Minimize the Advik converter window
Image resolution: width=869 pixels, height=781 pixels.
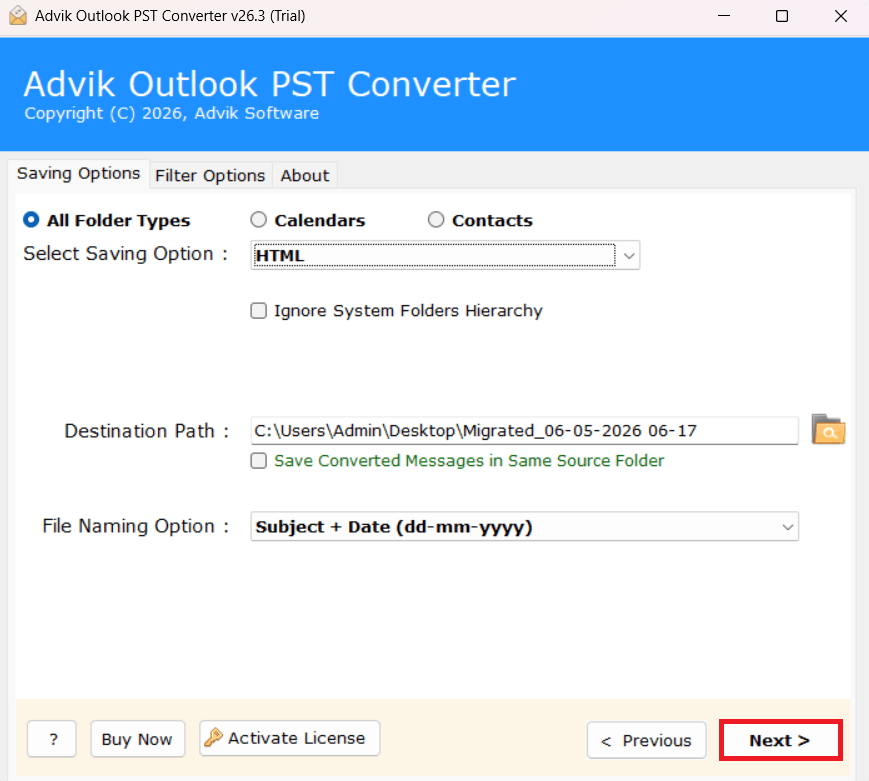tap(723, 16)
